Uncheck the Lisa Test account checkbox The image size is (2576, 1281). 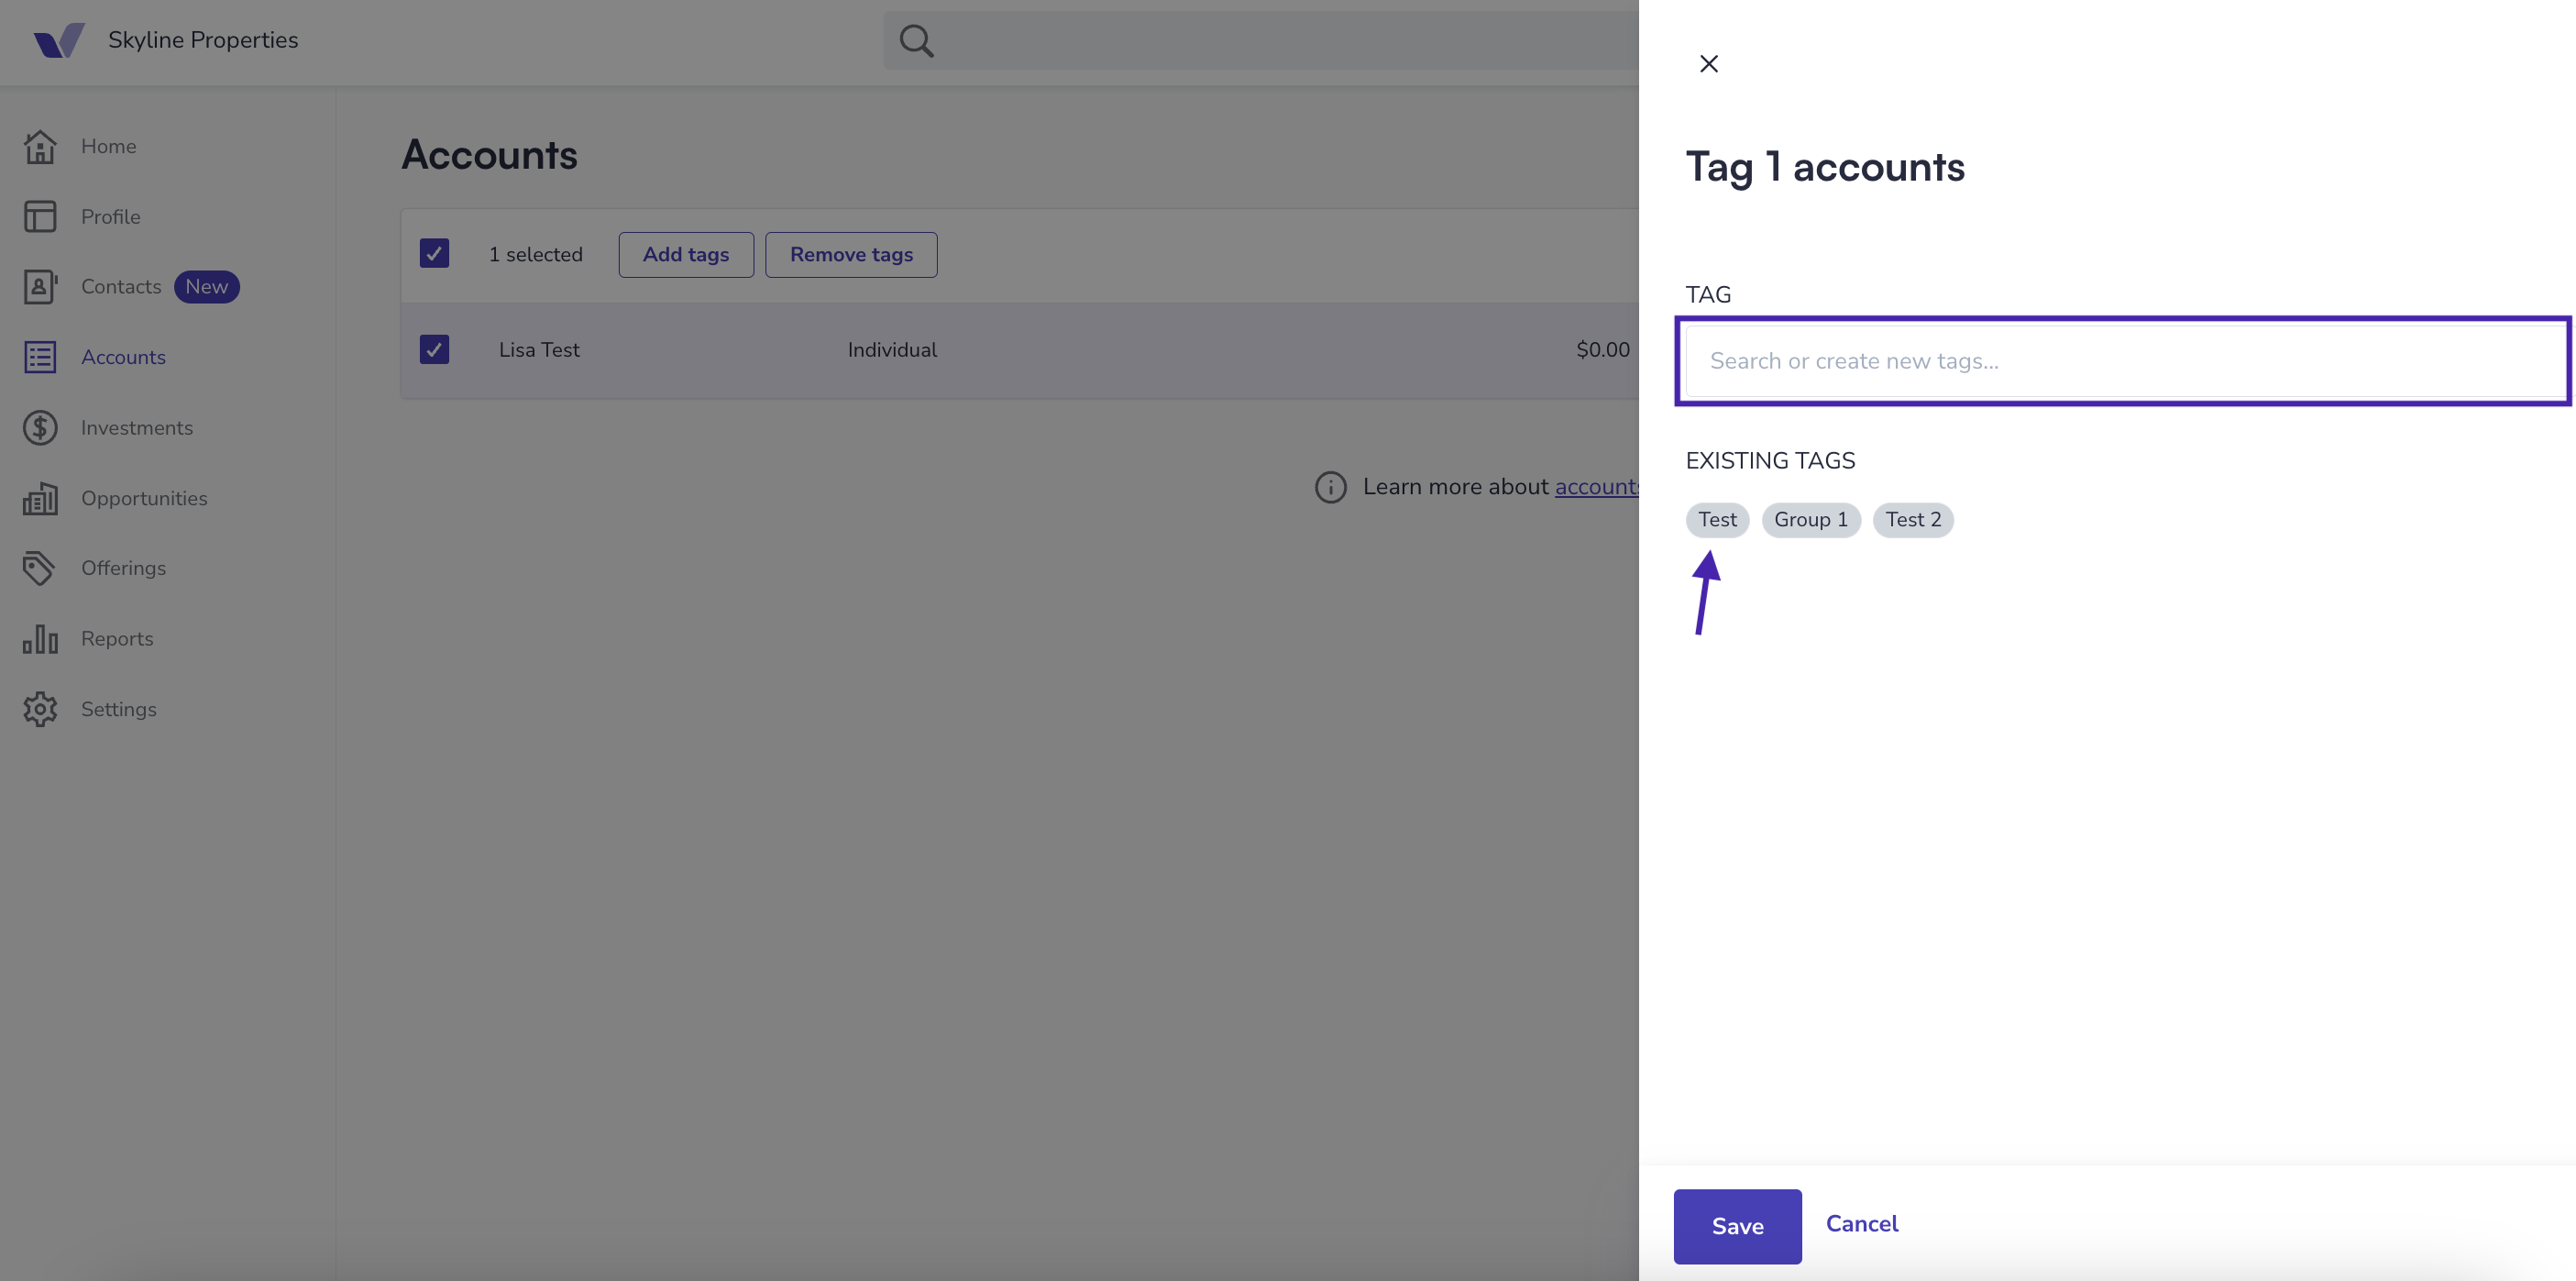tap(434, 350)
